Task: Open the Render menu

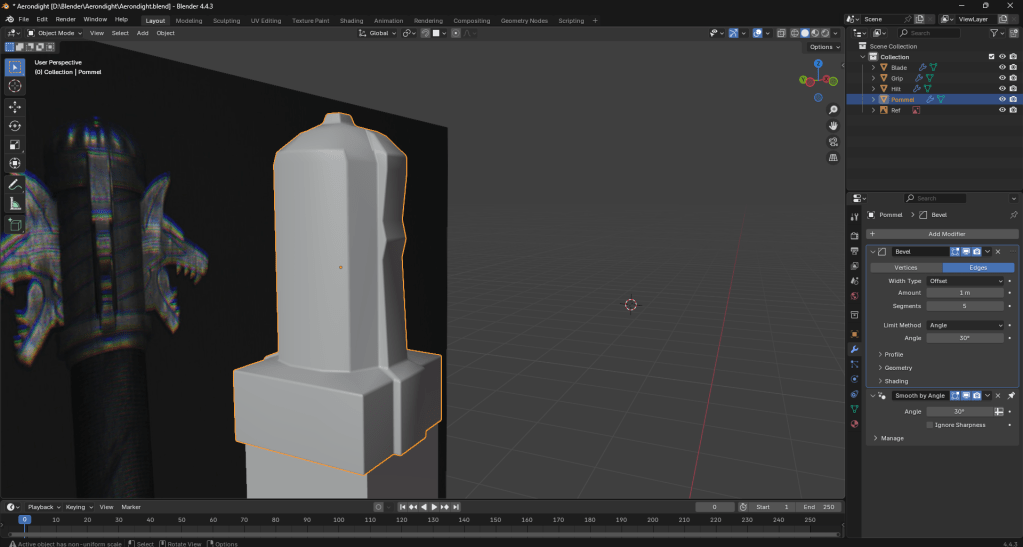Action: [x=65, y=19]
